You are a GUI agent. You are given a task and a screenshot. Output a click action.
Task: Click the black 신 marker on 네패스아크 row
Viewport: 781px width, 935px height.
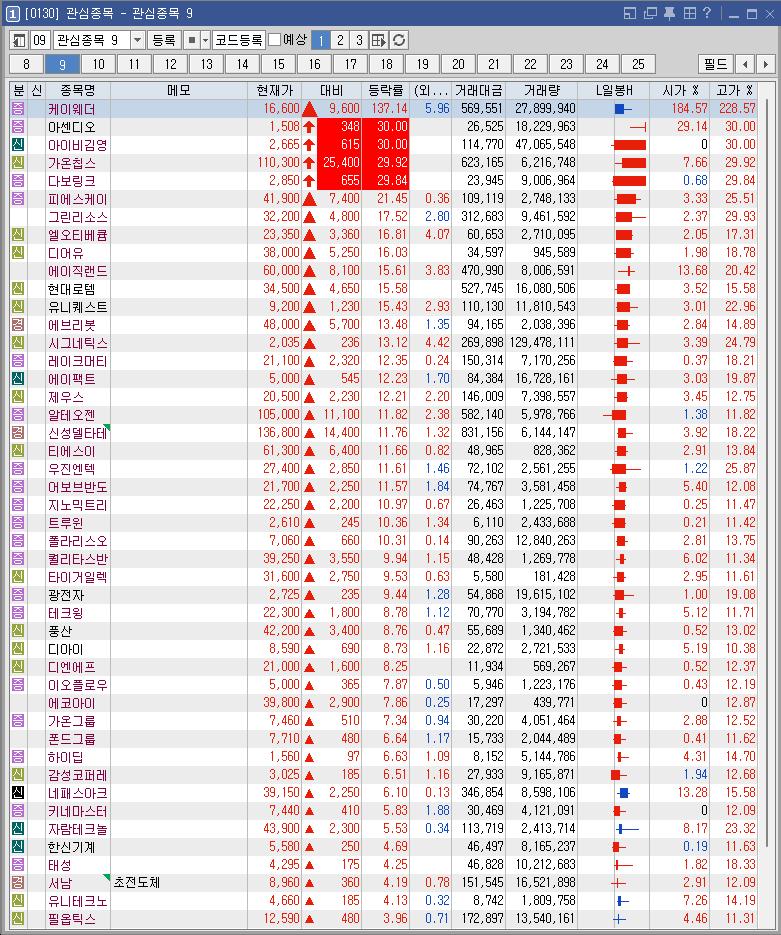(18, 792)
